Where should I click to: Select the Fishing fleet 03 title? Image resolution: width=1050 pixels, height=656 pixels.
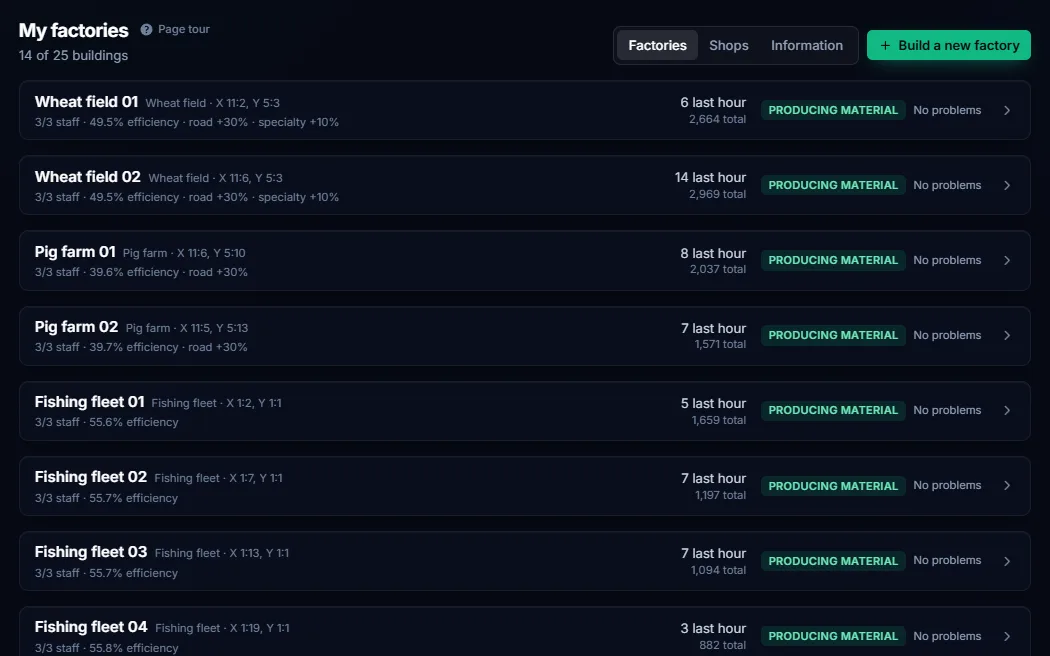click(91, 552)
